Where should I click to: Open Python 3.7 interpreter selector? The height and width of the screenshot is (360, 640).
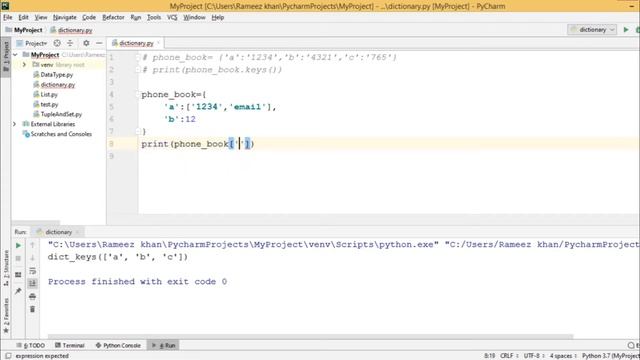point(610,356)
